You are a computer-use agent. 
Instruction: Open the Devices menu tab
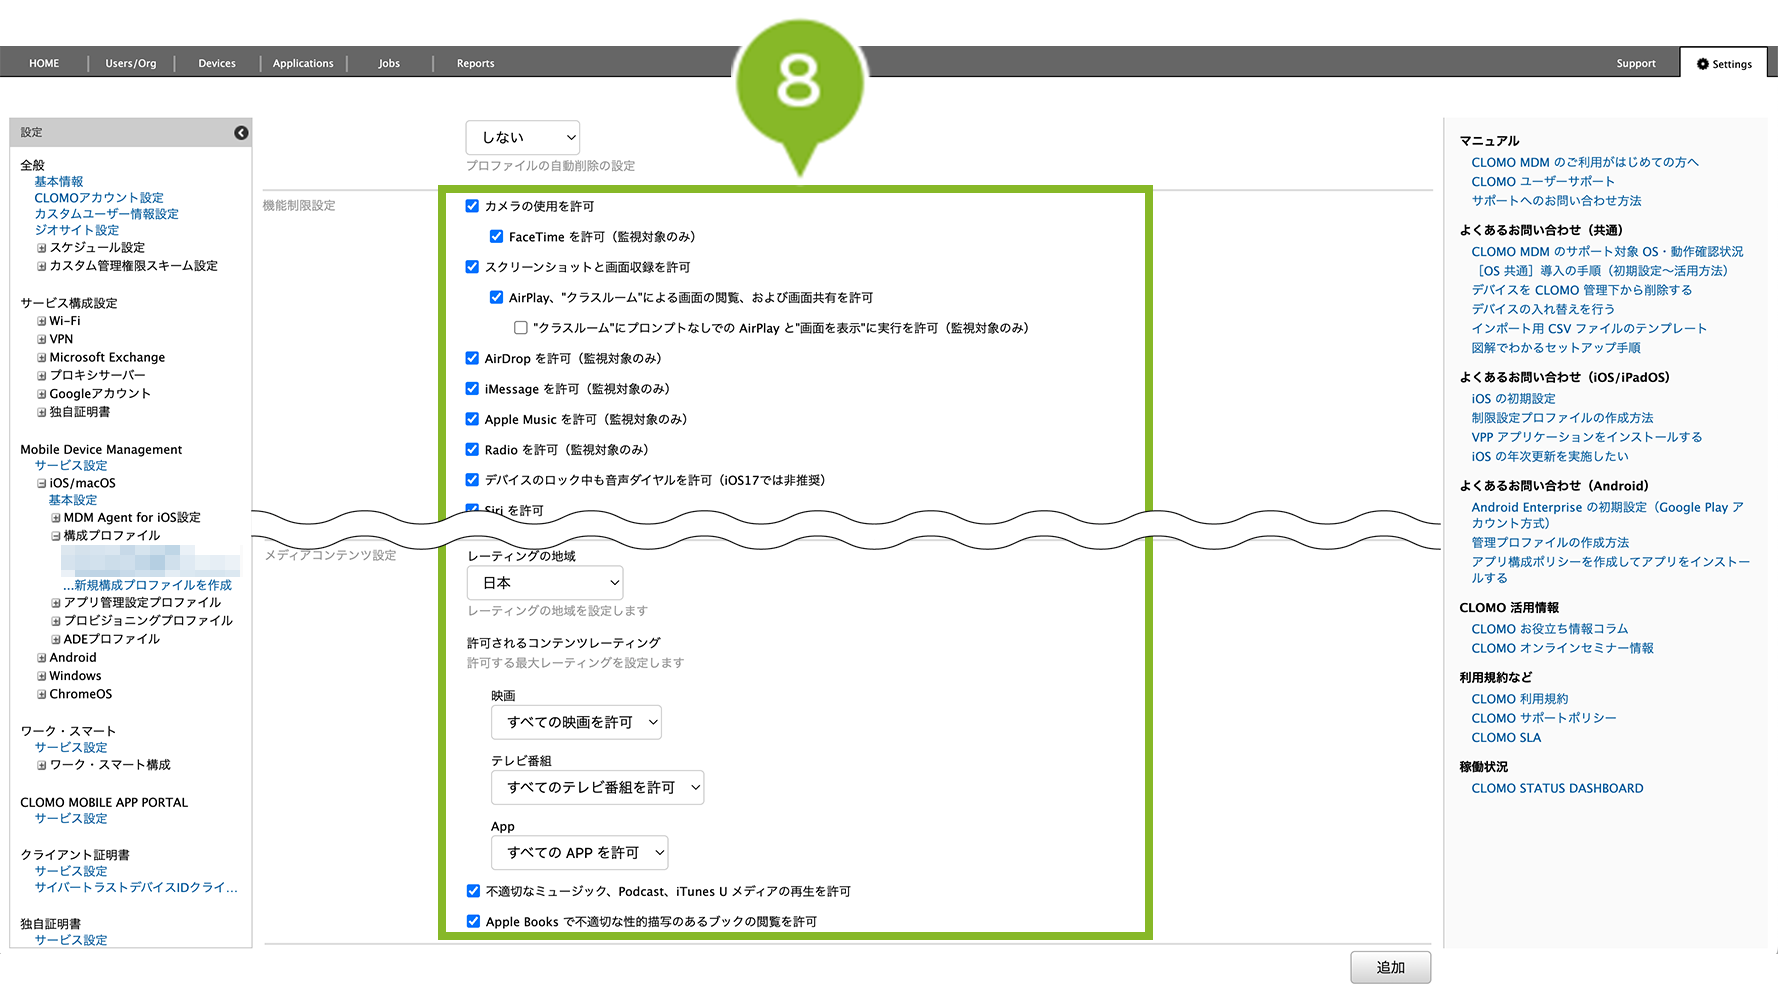coord(217,63)
